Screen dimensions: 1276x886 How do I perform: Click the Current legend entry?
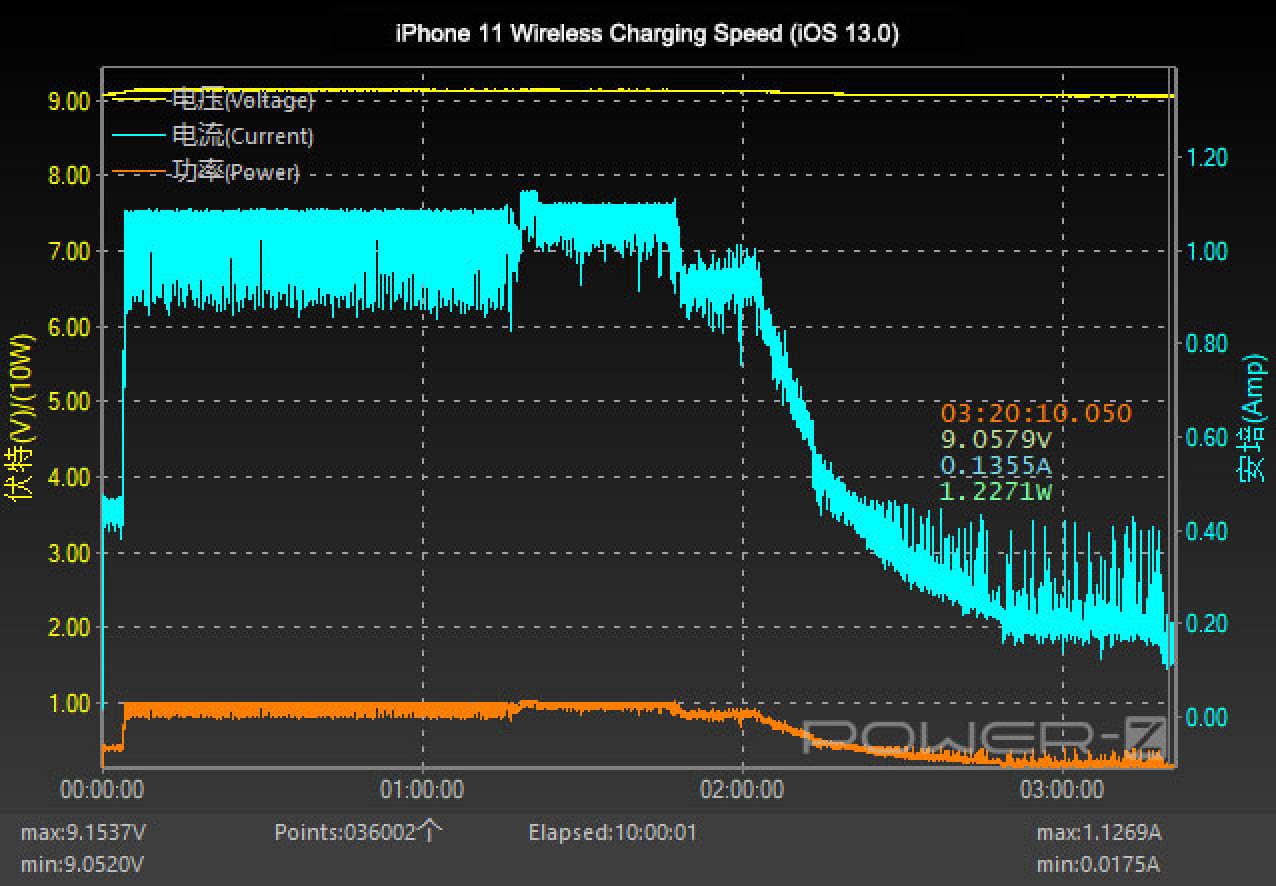pos(242,136)
